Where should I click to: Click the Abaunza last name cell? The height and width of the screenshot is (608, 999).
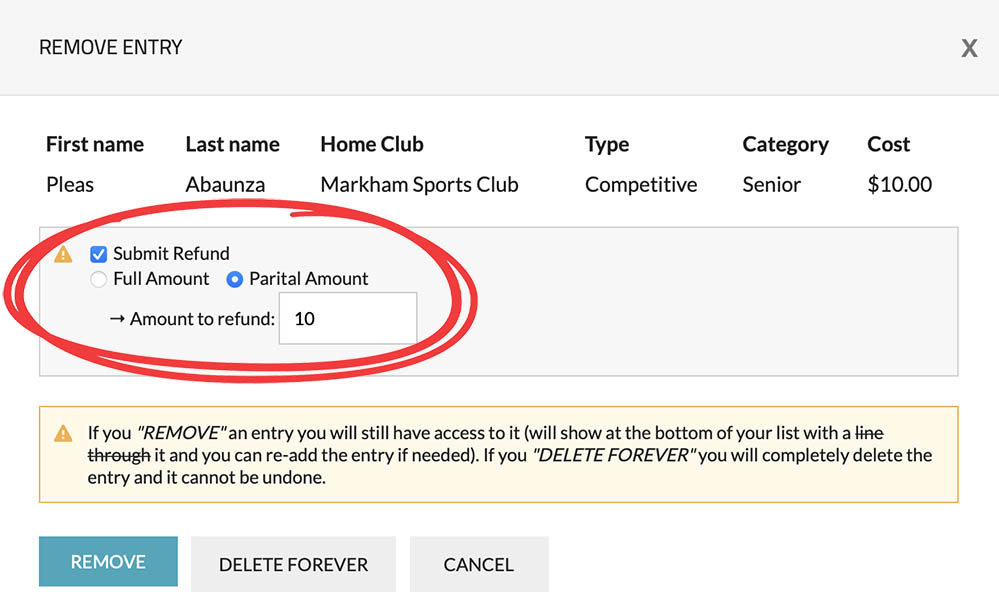(227, 185)
